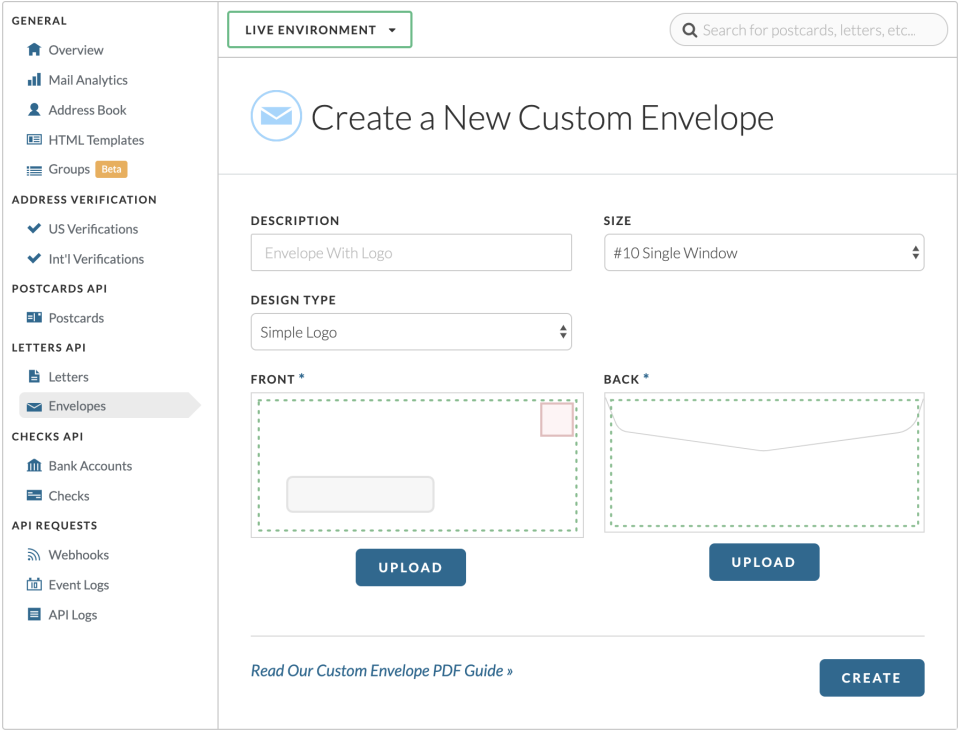Open the Checks sidebar item
The image size is (960, 732).
click(68, 496)
